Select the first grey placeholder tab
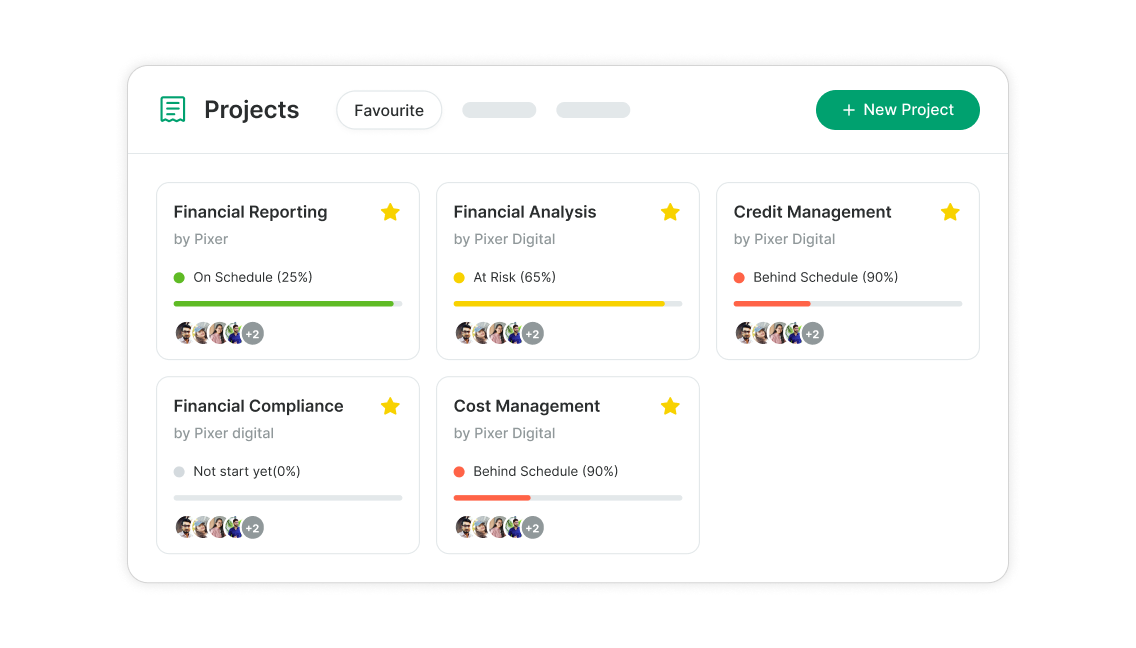The image size is (1136, 648). click(499, 110)
